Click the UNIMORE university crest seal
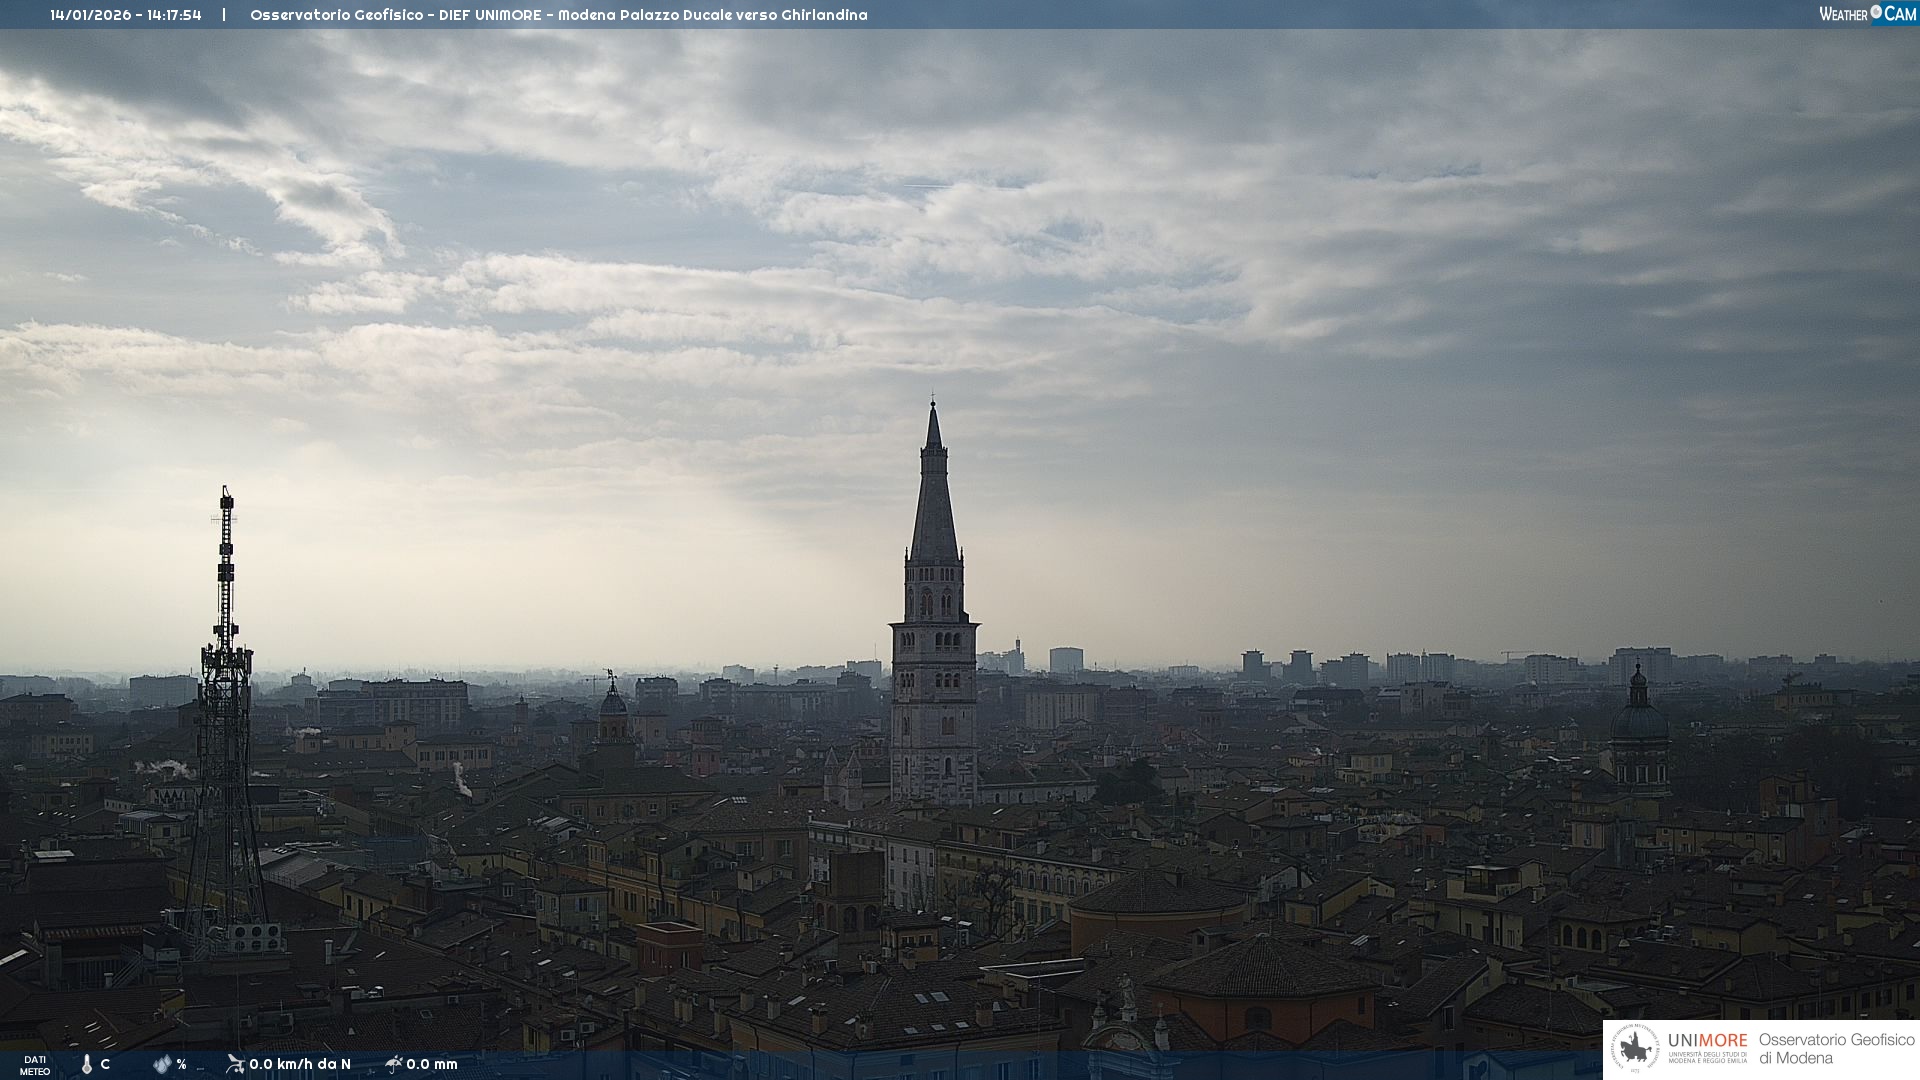This screenshot has height=1080, width=1920. [1636, 1049]
